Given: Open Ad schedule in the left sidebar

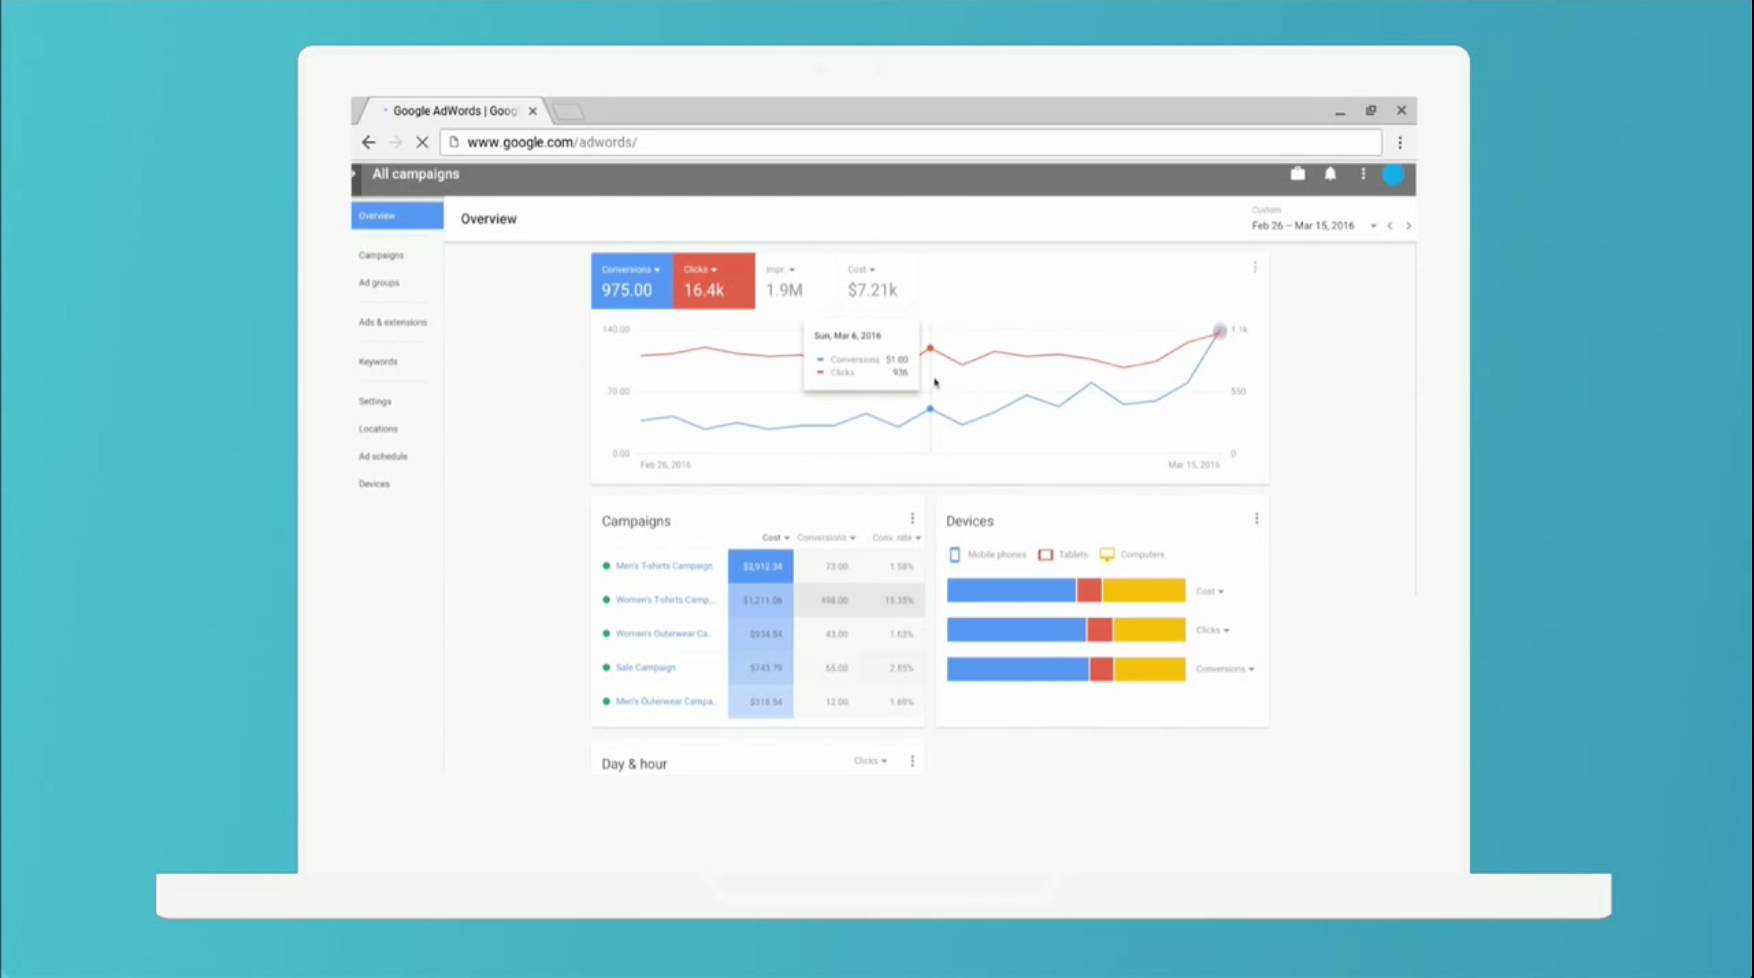Looking at the screenshot, I should tap(383, 456).
